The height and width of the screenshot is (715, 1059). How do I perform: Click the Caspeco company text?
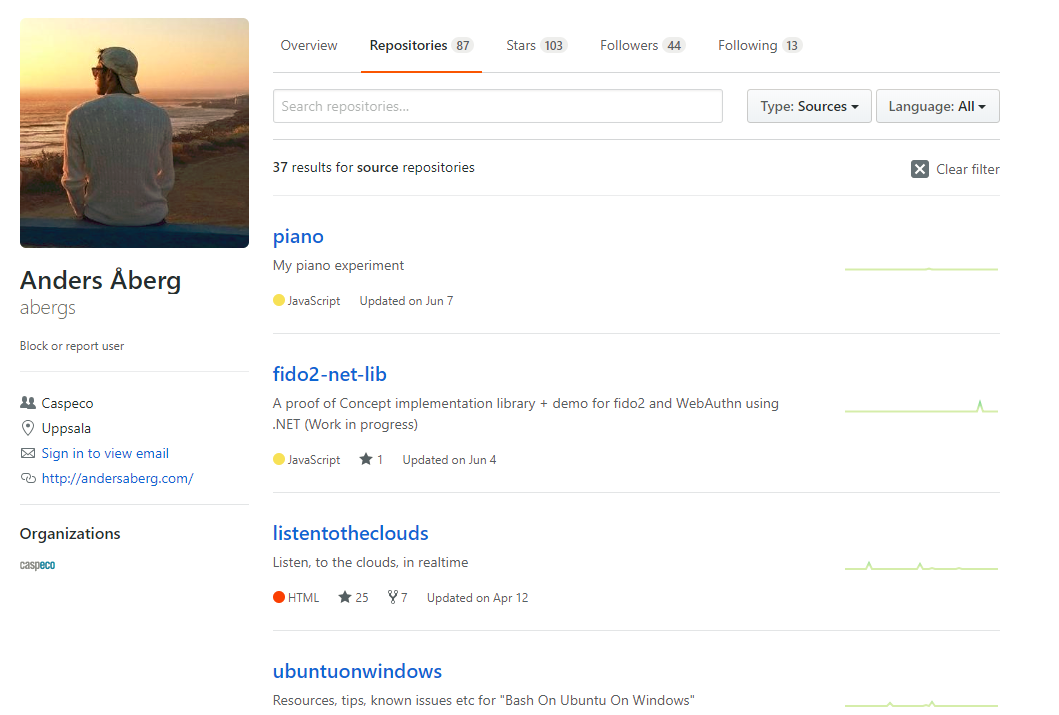click(x=68, y=403)
